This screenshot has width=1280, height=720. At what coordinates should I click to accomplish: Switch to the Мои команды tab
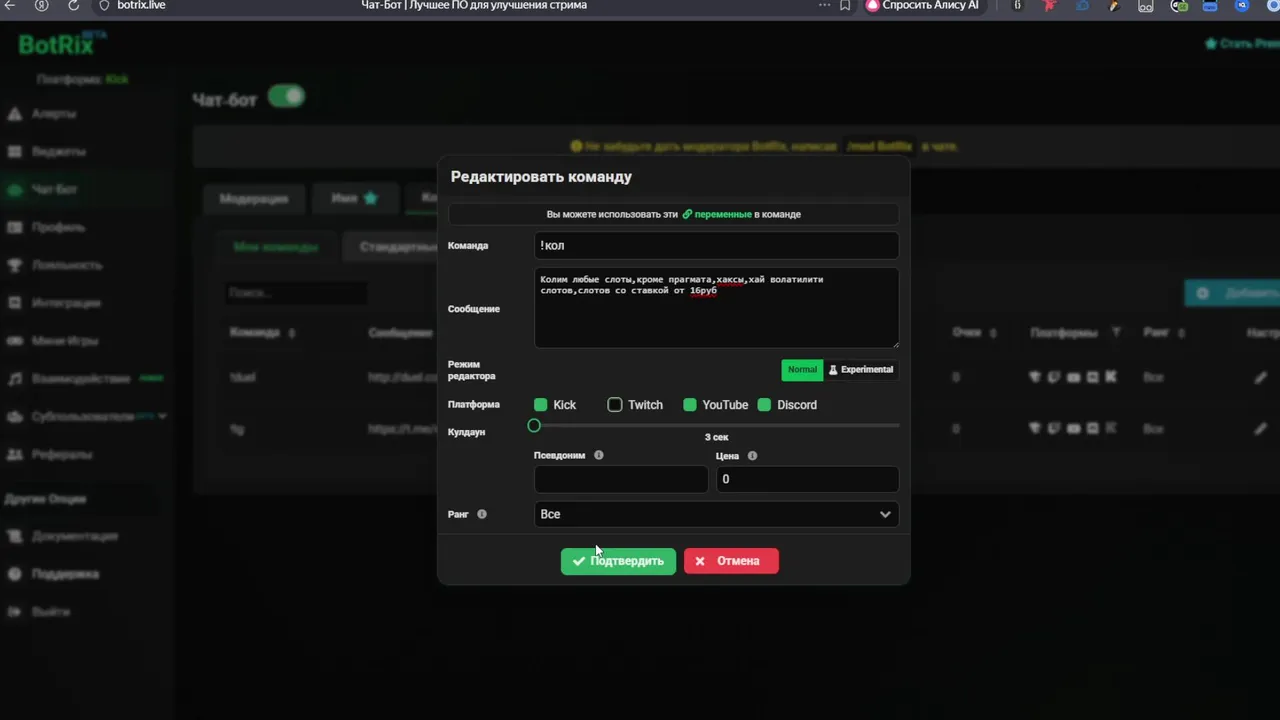pyautogui.click(x=276, y=247)
